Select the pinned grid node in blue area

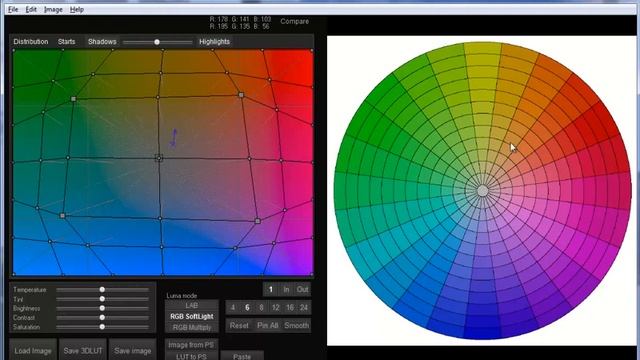point(62,215)
